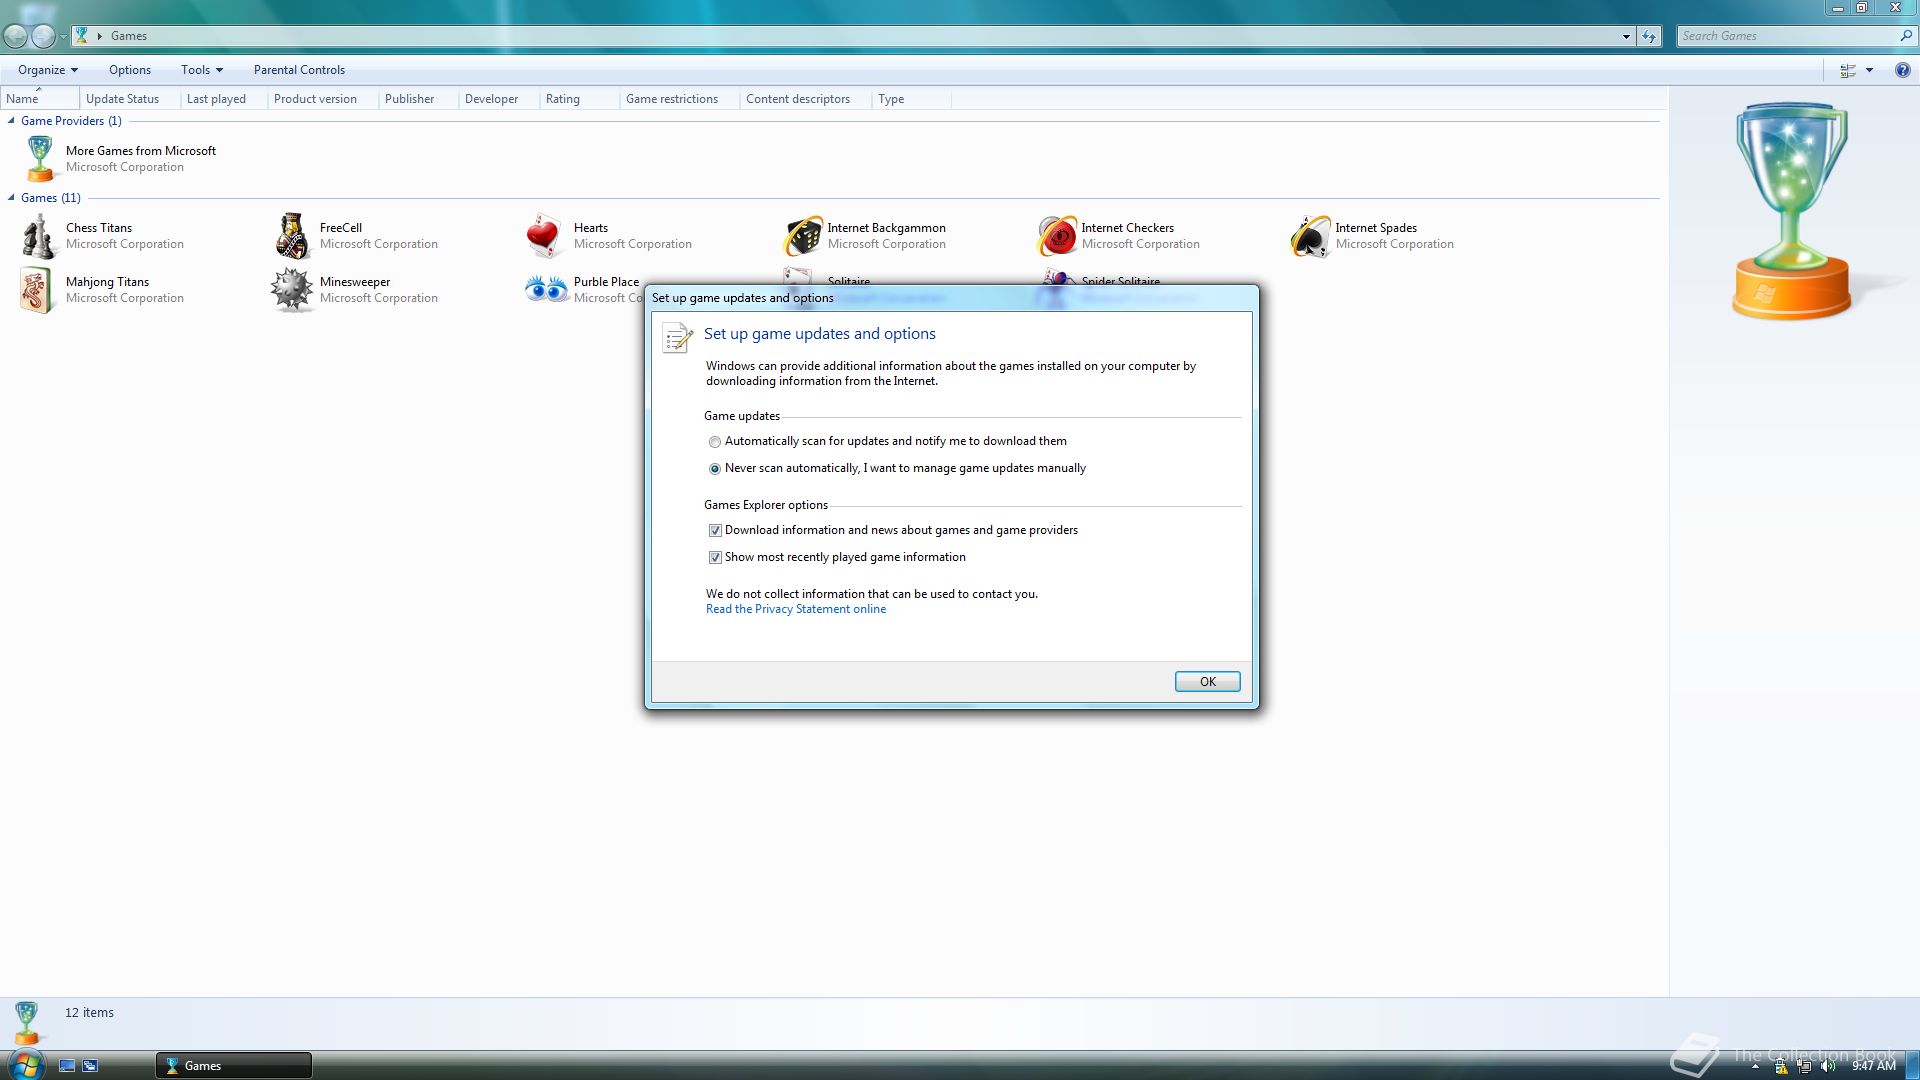The width and height of the screenshot is (1920, 1080).
Task: Click the Show Desktop quick launch icon
Action: coord(67,1066)
